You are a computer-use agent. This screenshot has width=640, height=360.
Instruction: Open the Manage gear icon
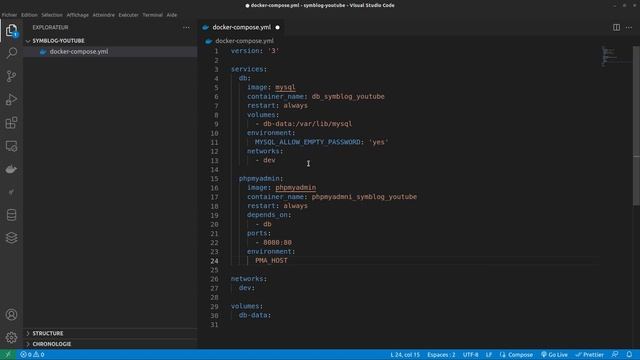coord(11,337)
